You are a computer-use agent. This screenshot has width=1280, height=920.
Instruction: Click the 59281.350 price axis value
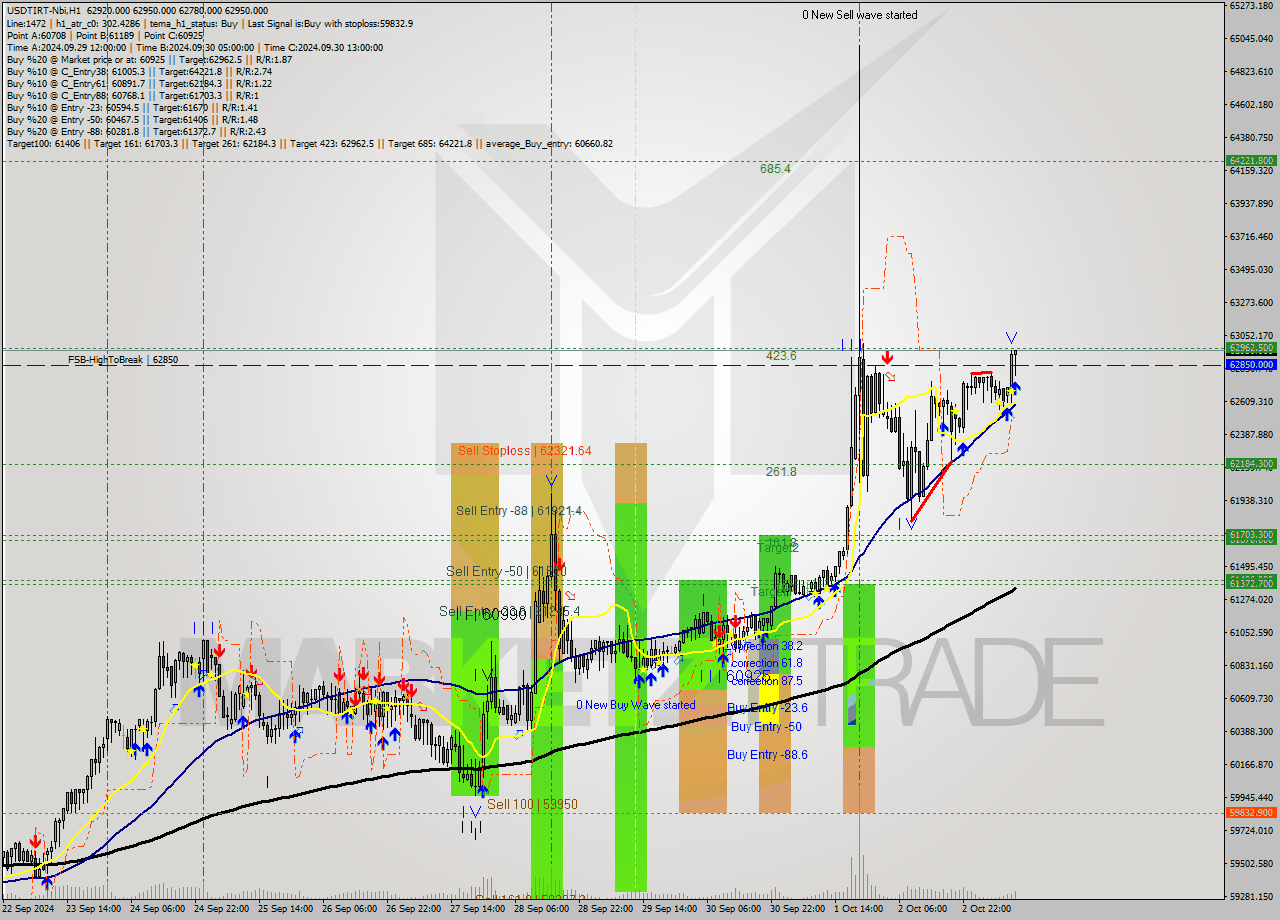1251,896
